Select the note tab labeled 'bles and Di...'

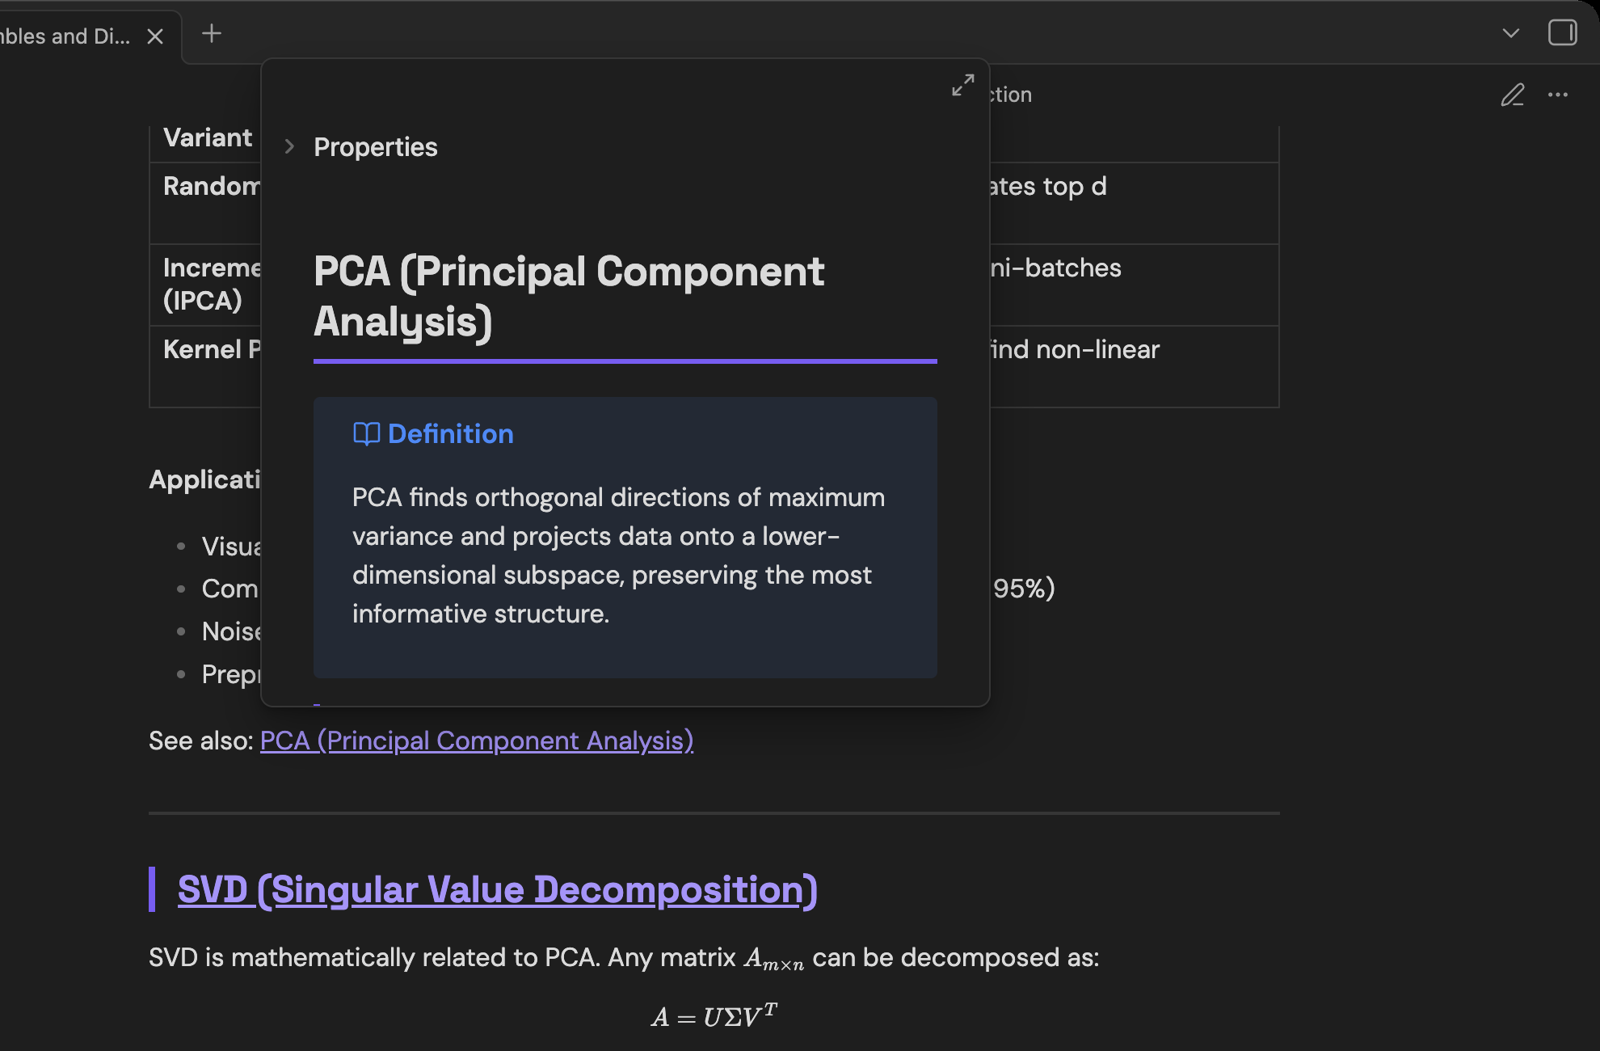tap(65, 37)
